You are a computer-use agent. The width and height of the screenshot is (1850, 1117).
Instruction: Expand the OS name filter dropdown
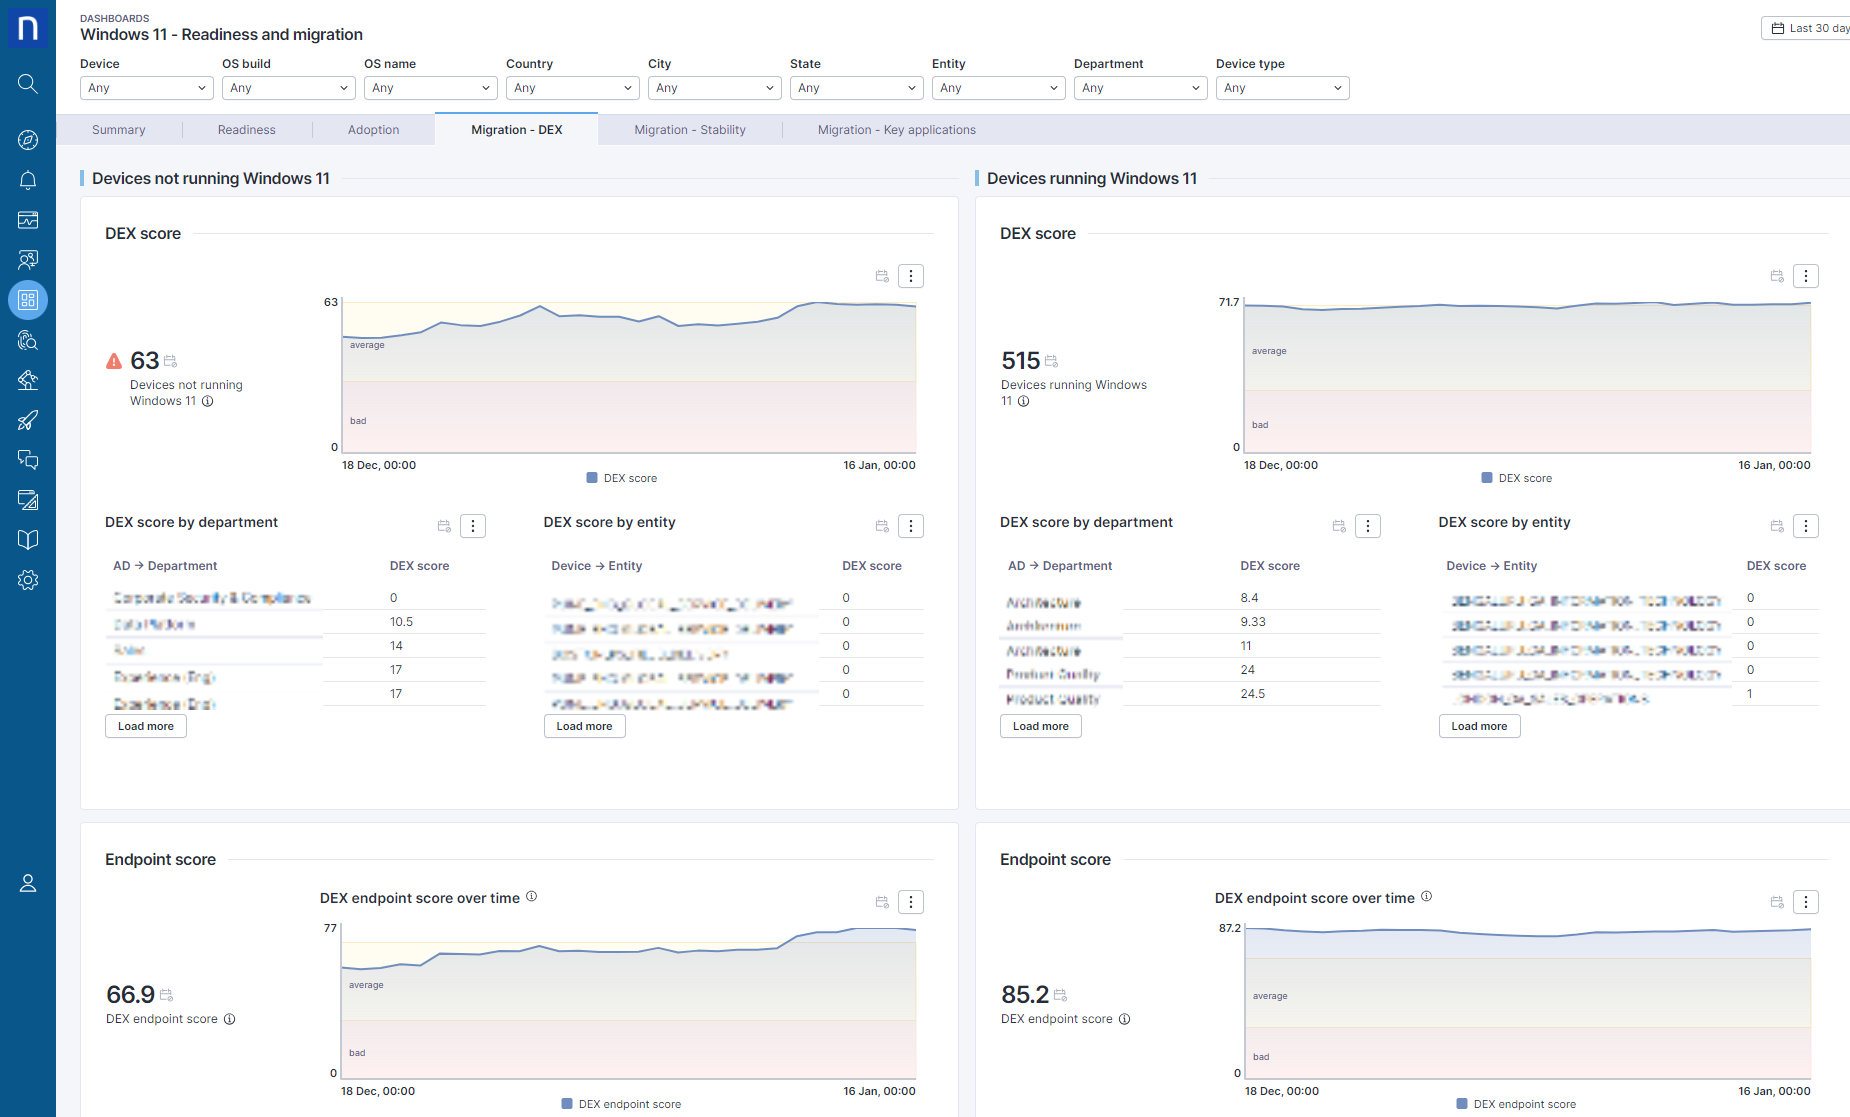(431, 88)
